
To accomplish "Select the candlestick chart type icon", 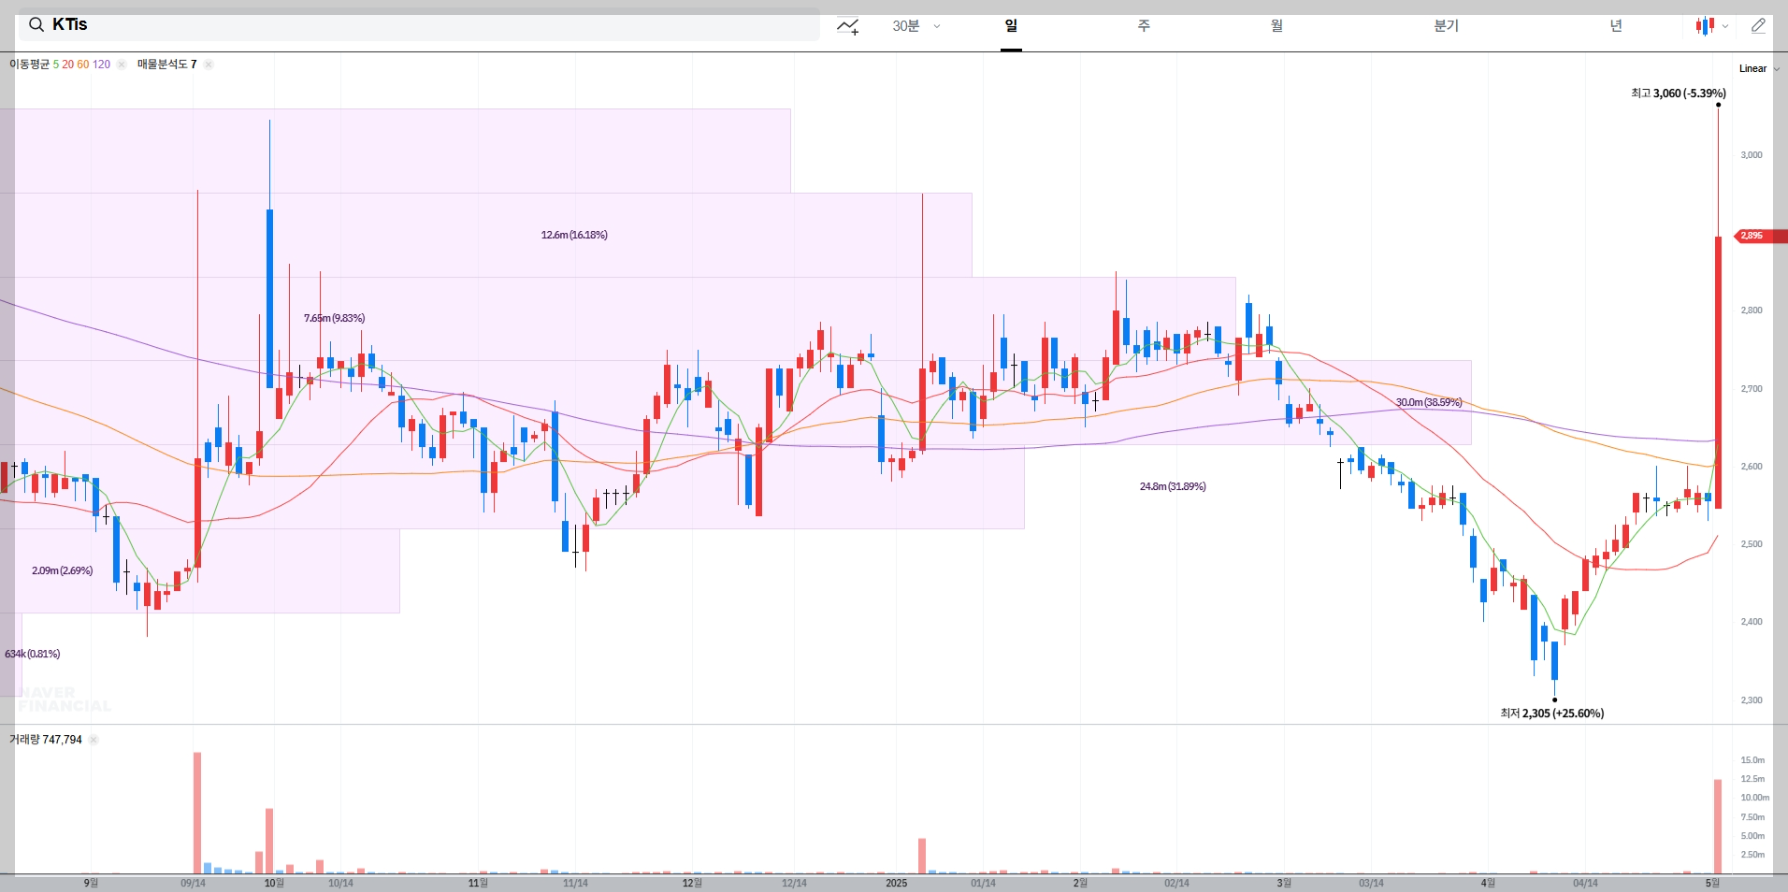I will click(1705, 26).
